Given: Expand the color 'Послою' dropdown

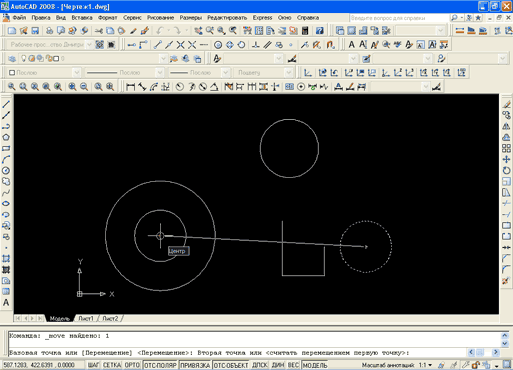Looking at the screenshot, I should click(x=77, y=72).
